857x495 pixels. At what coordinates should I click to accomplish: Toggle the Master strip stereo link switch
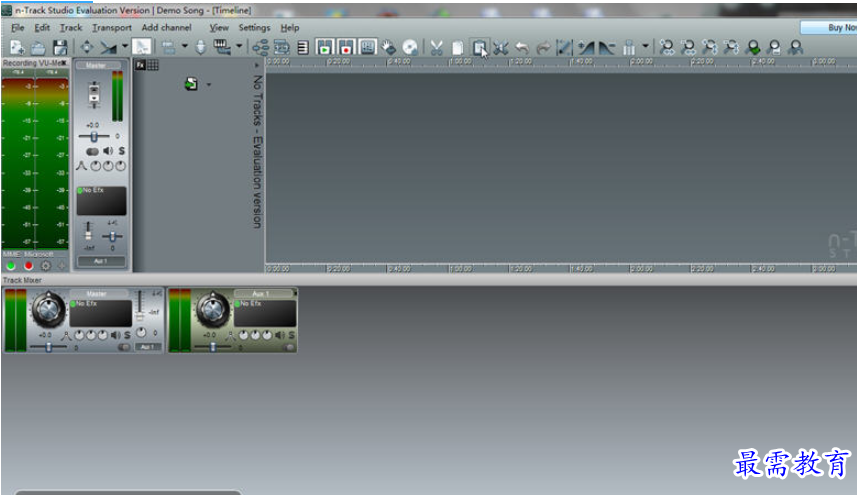[x=92, y=151]
